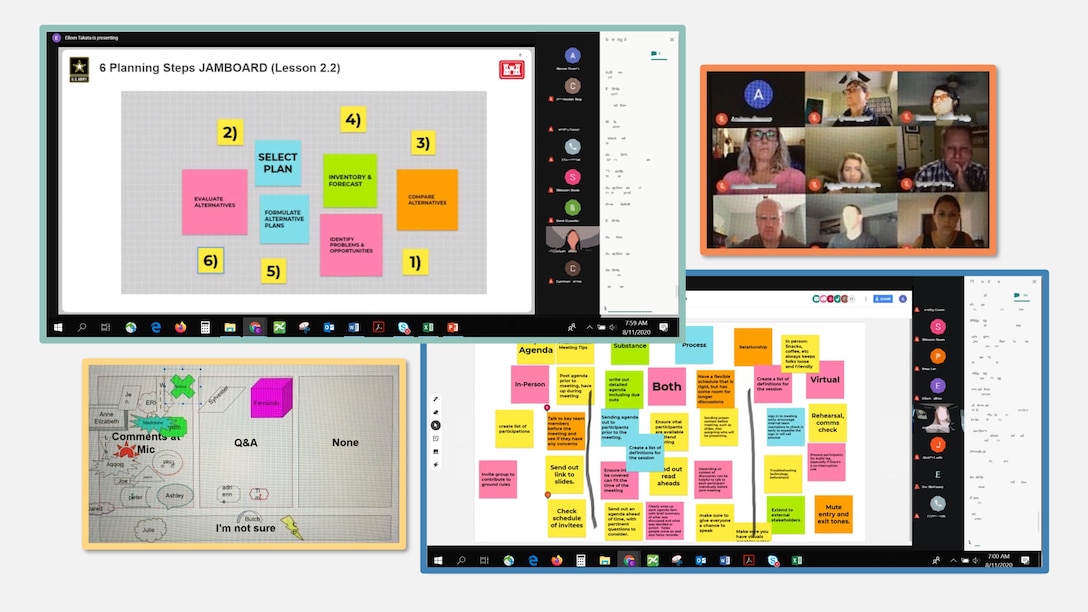1088x612 pixels.
Task: Click the U.S. Army star logo on slide
Action: click(x=79, y=69)
